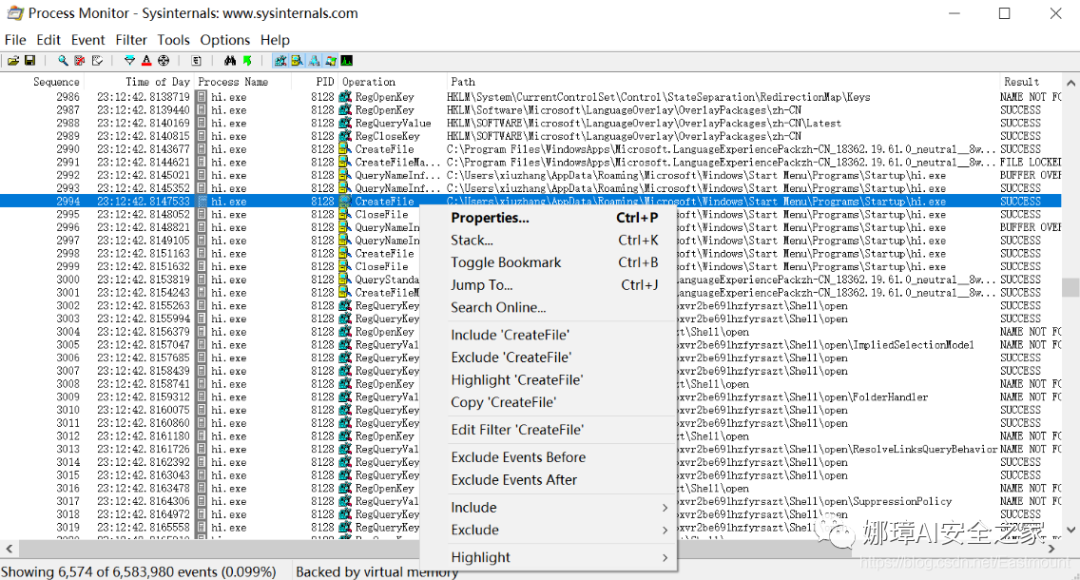The width and height of the screenshot is (1080, 580).
Task: Click the horizontal scrollbar right arrow
Action: click(x=1052, y=549)
